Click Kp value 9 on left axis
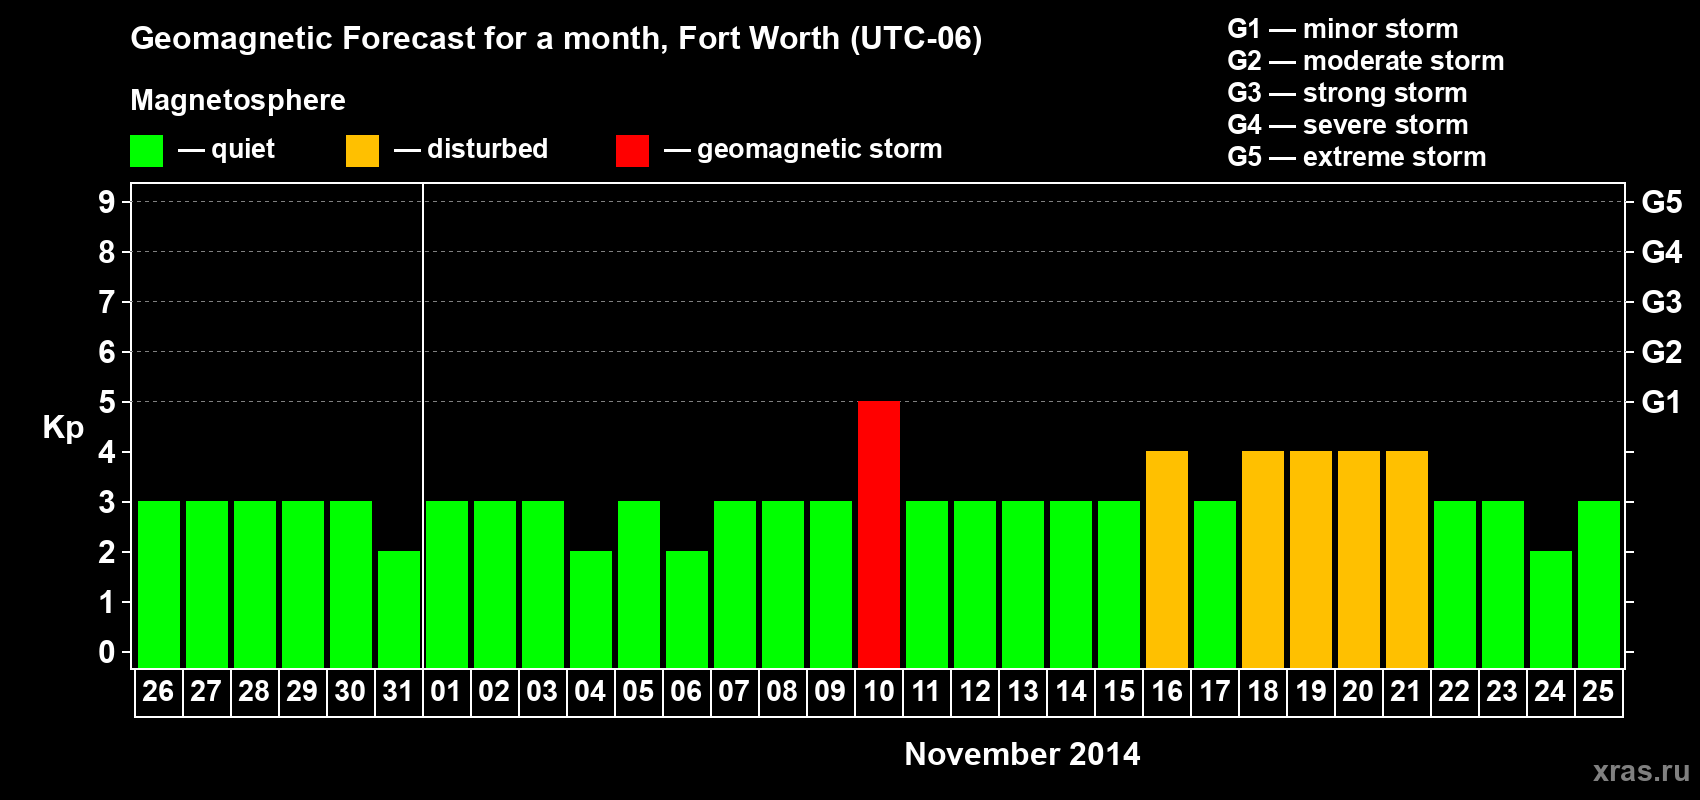Viewport: 1700px width, 800px height. (107, 202)
